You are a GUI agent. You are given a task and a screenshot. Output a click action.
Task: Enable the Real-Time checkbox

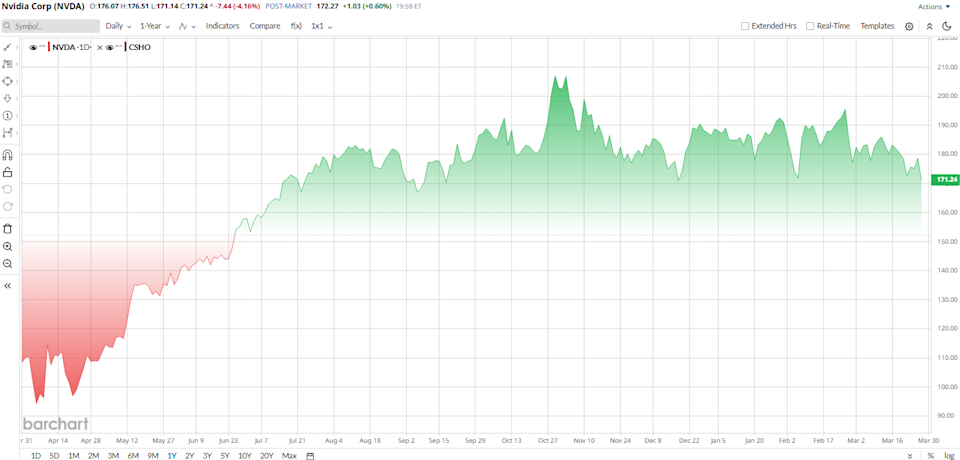pos(810,26)
